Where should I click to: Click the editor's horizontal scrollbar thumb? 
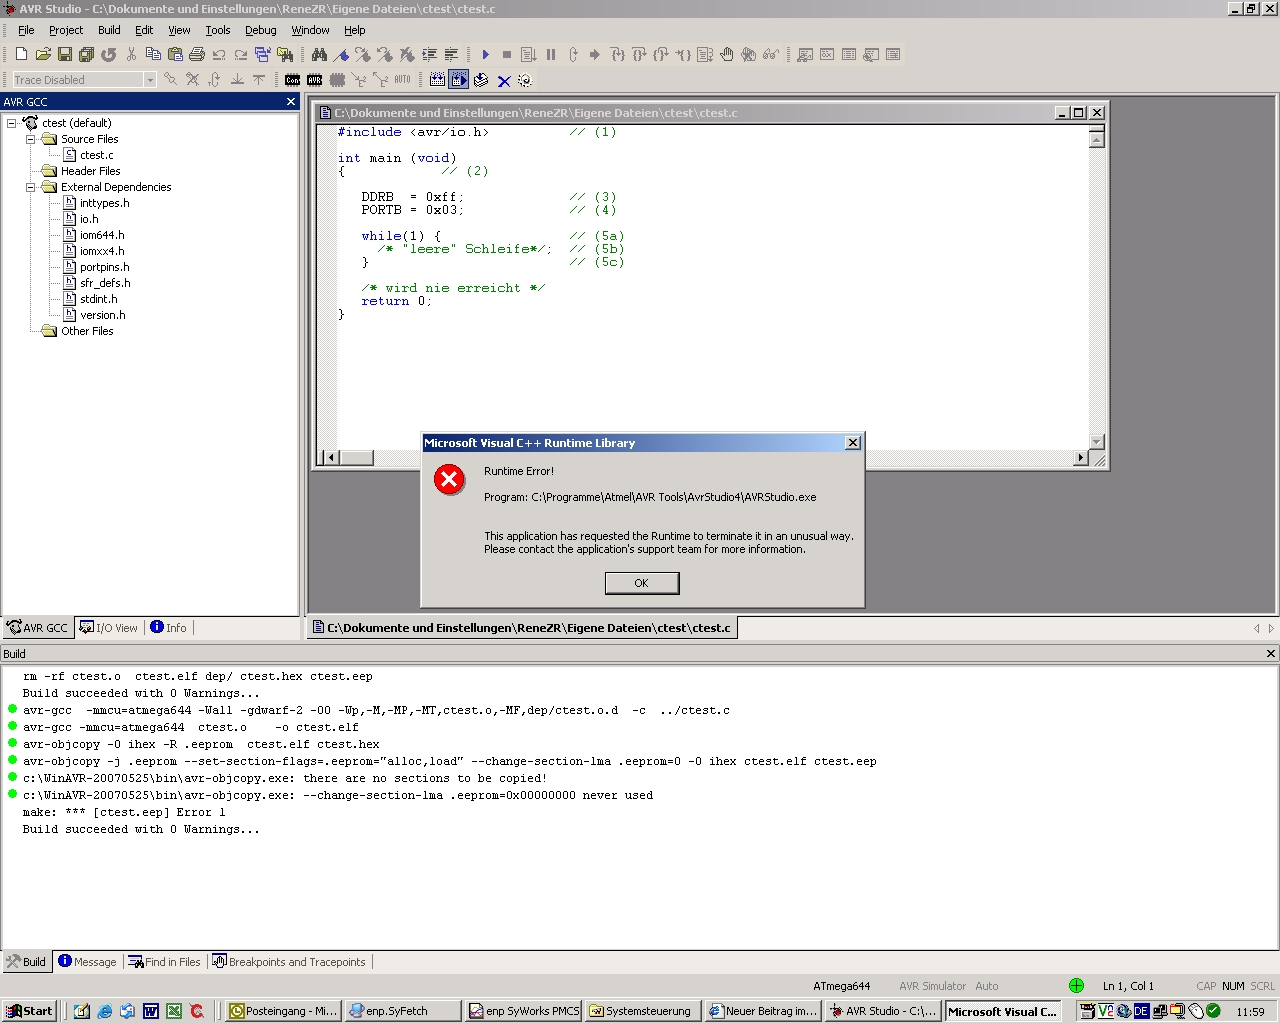click(x=356, y=458)
